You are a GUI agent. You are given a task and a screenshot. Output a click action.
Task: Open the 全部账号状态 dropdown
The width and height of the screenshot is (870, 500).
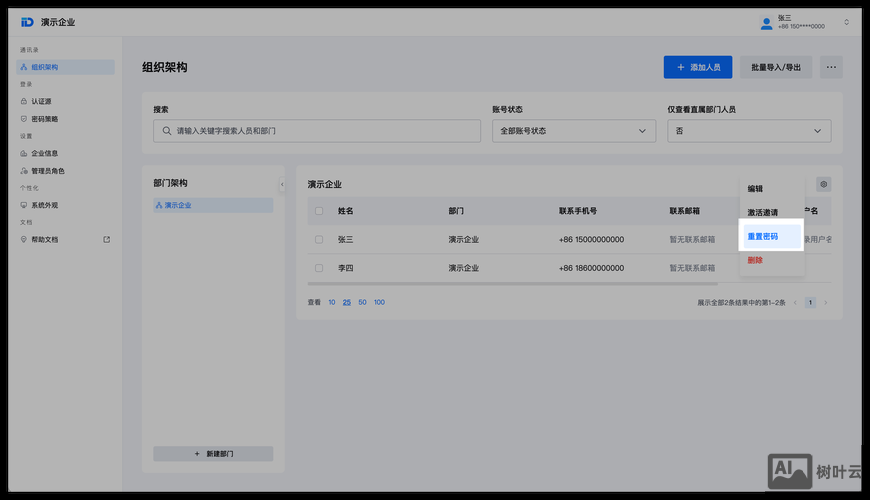point(574,131)
